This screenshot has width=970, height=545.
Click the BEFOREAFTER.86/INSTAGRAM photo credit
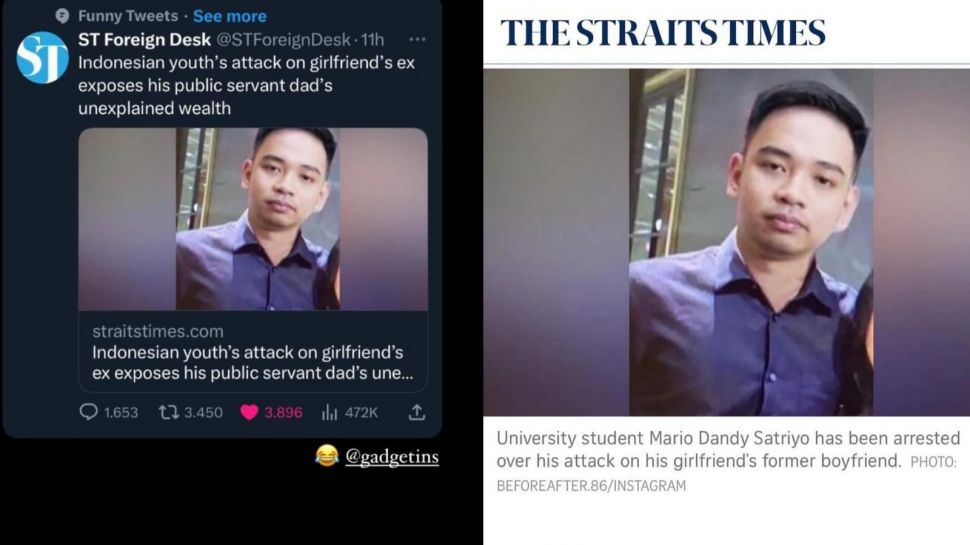click(x=591, y=486)
